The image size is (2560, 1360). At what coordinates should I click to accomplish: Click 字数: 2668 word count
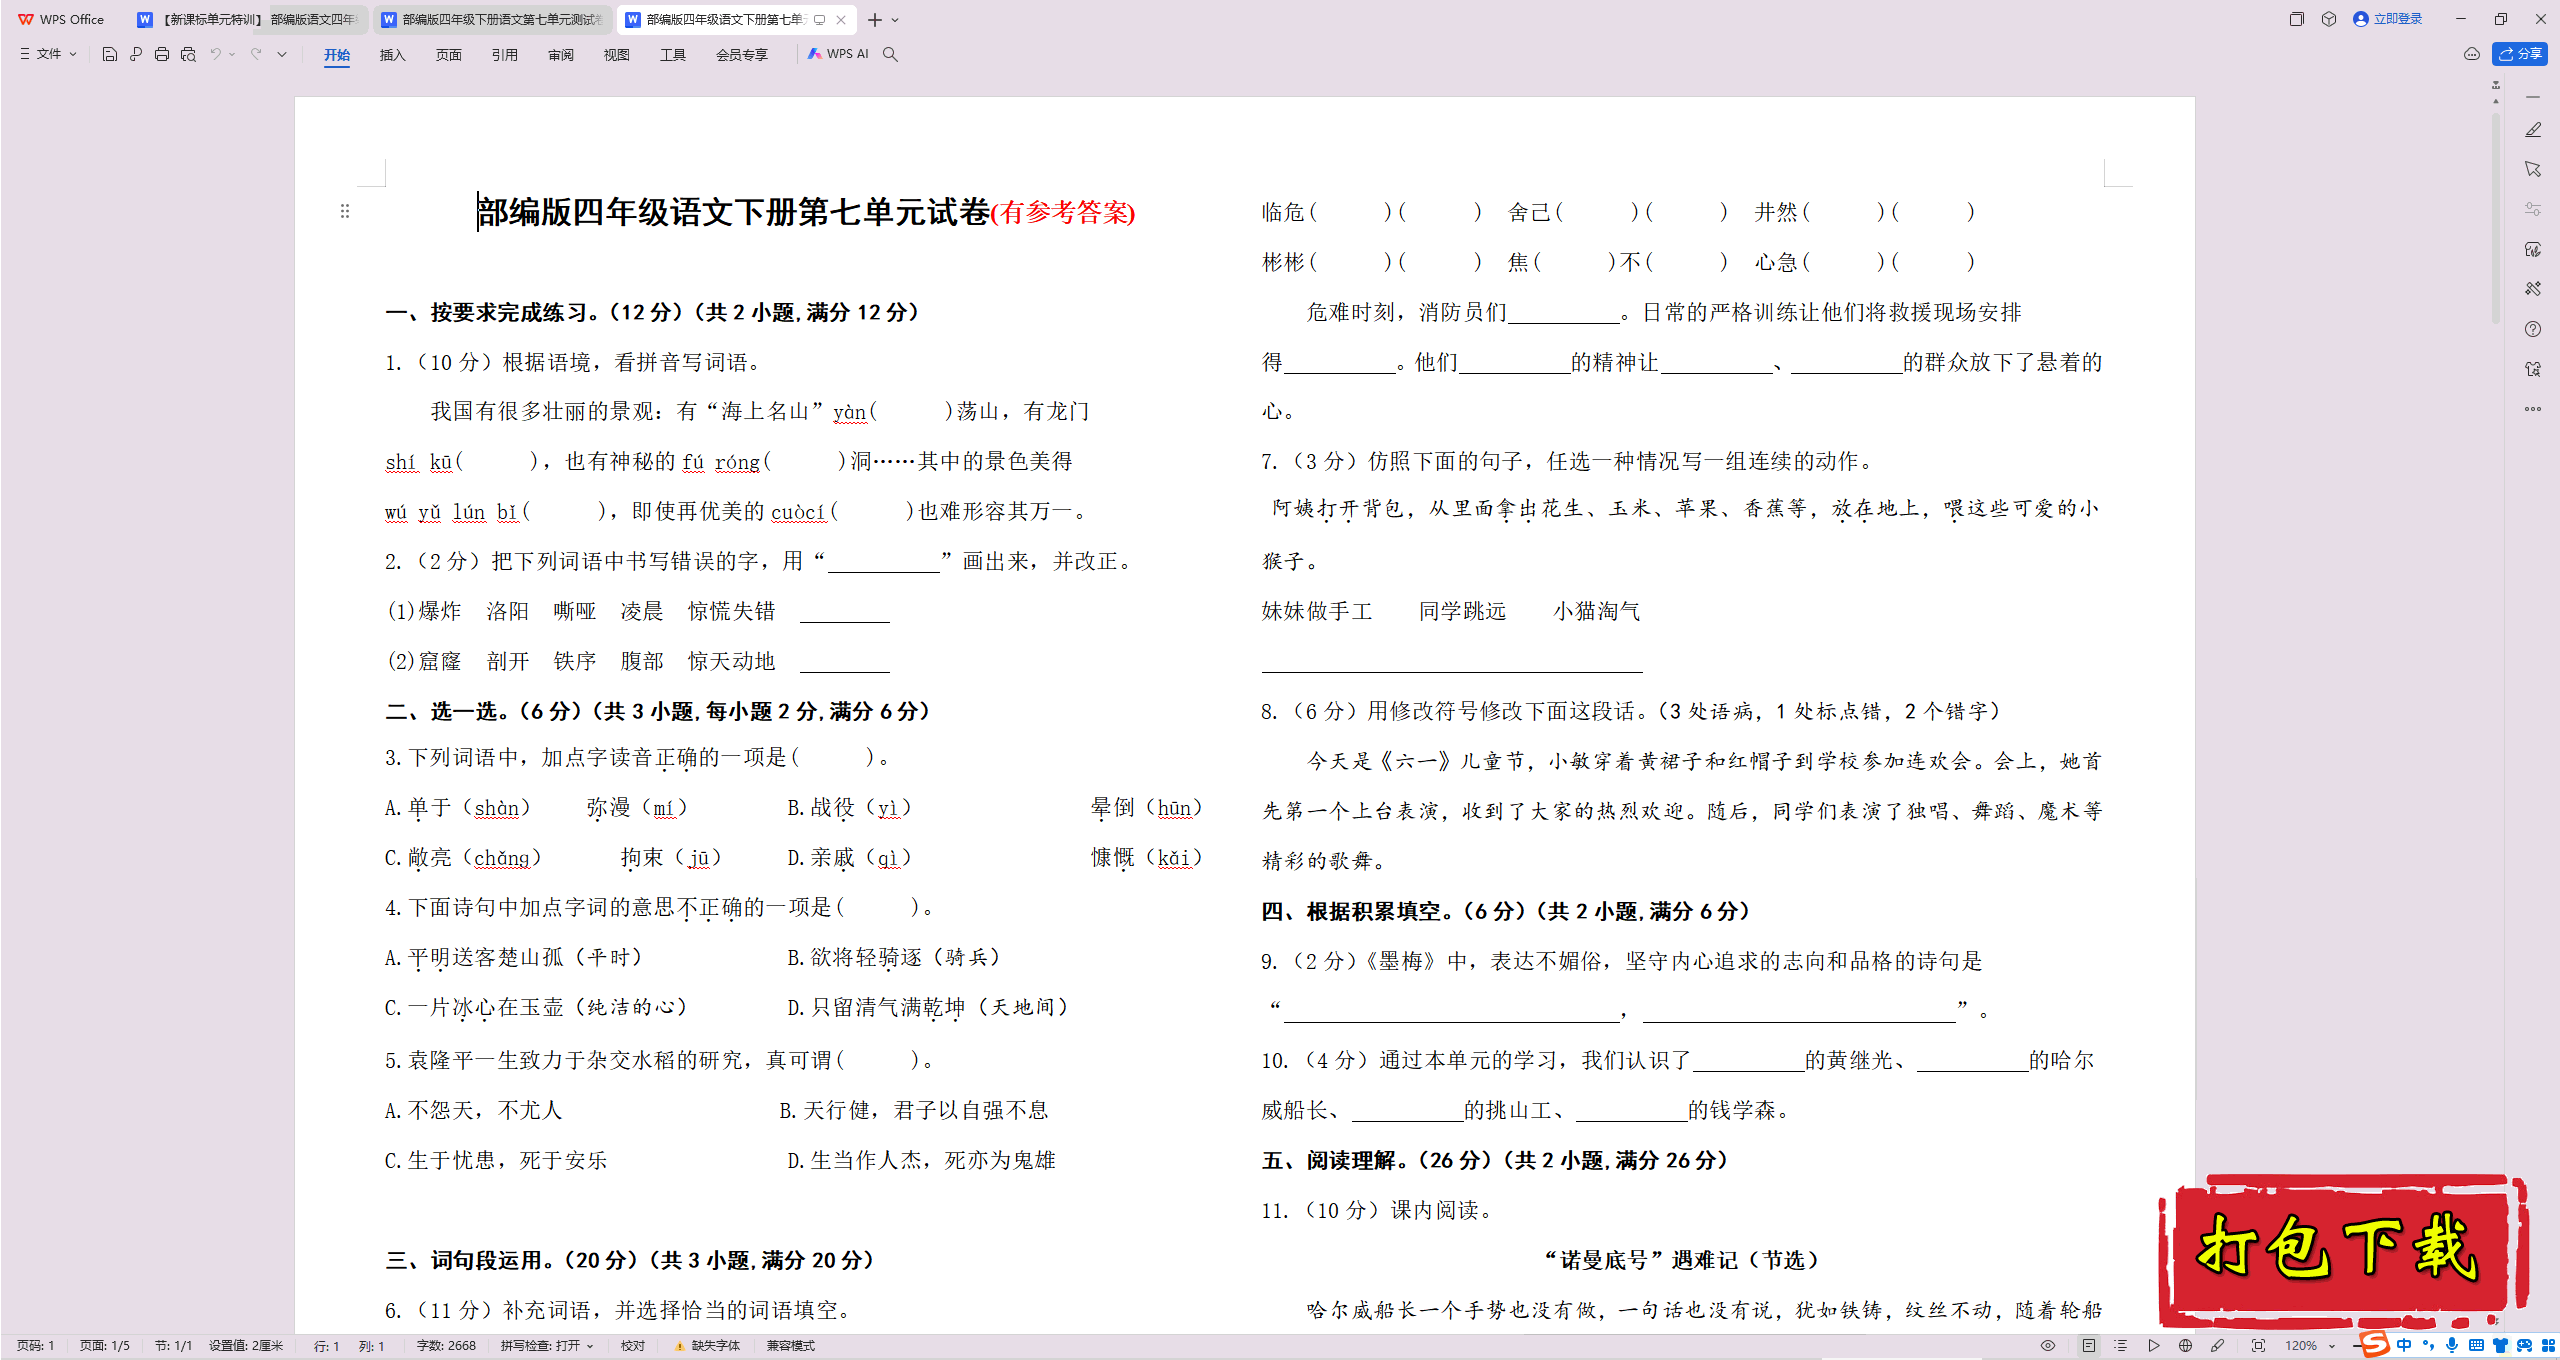[x=446, y=1346]
